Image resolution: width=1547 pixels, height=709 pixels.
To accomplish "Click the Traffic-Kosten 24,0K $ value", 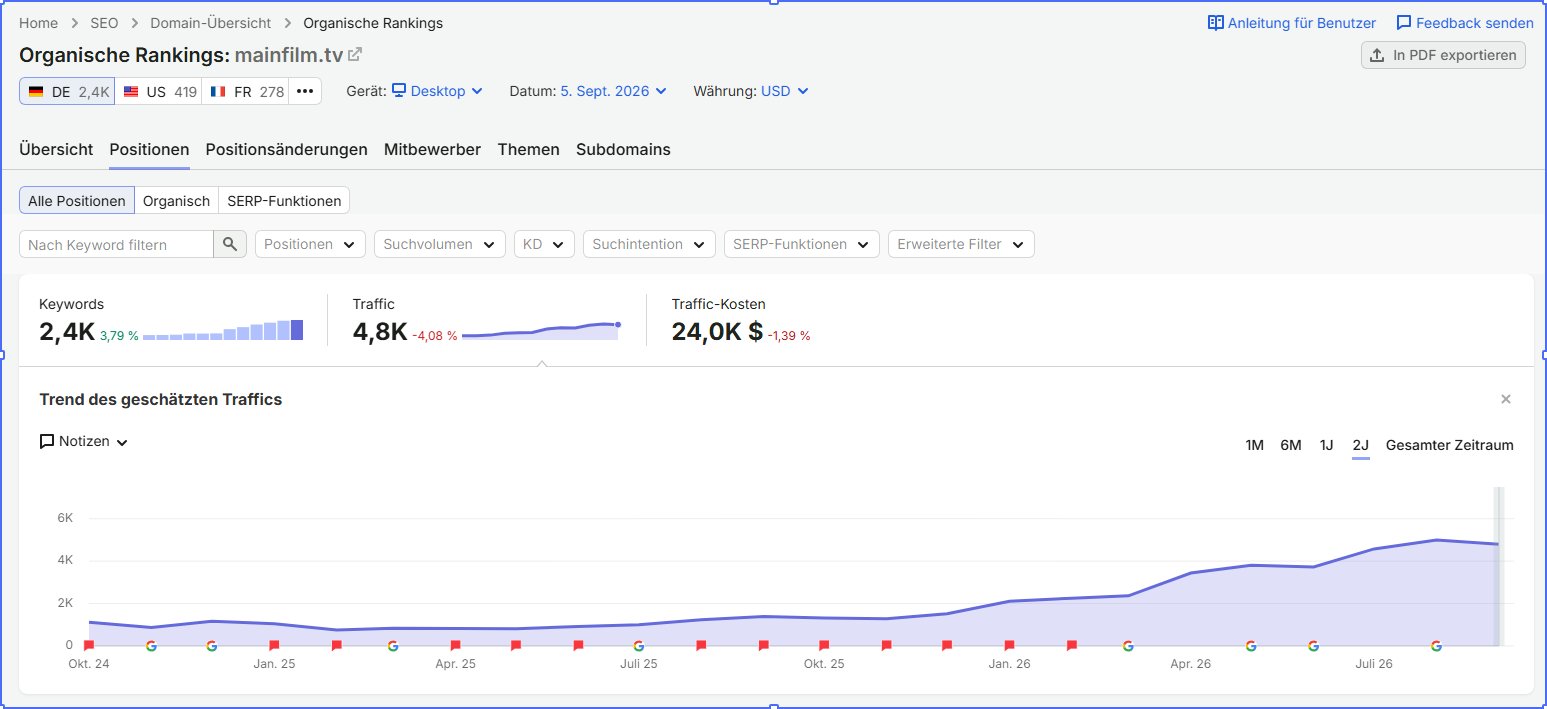I will pos(717,333).
